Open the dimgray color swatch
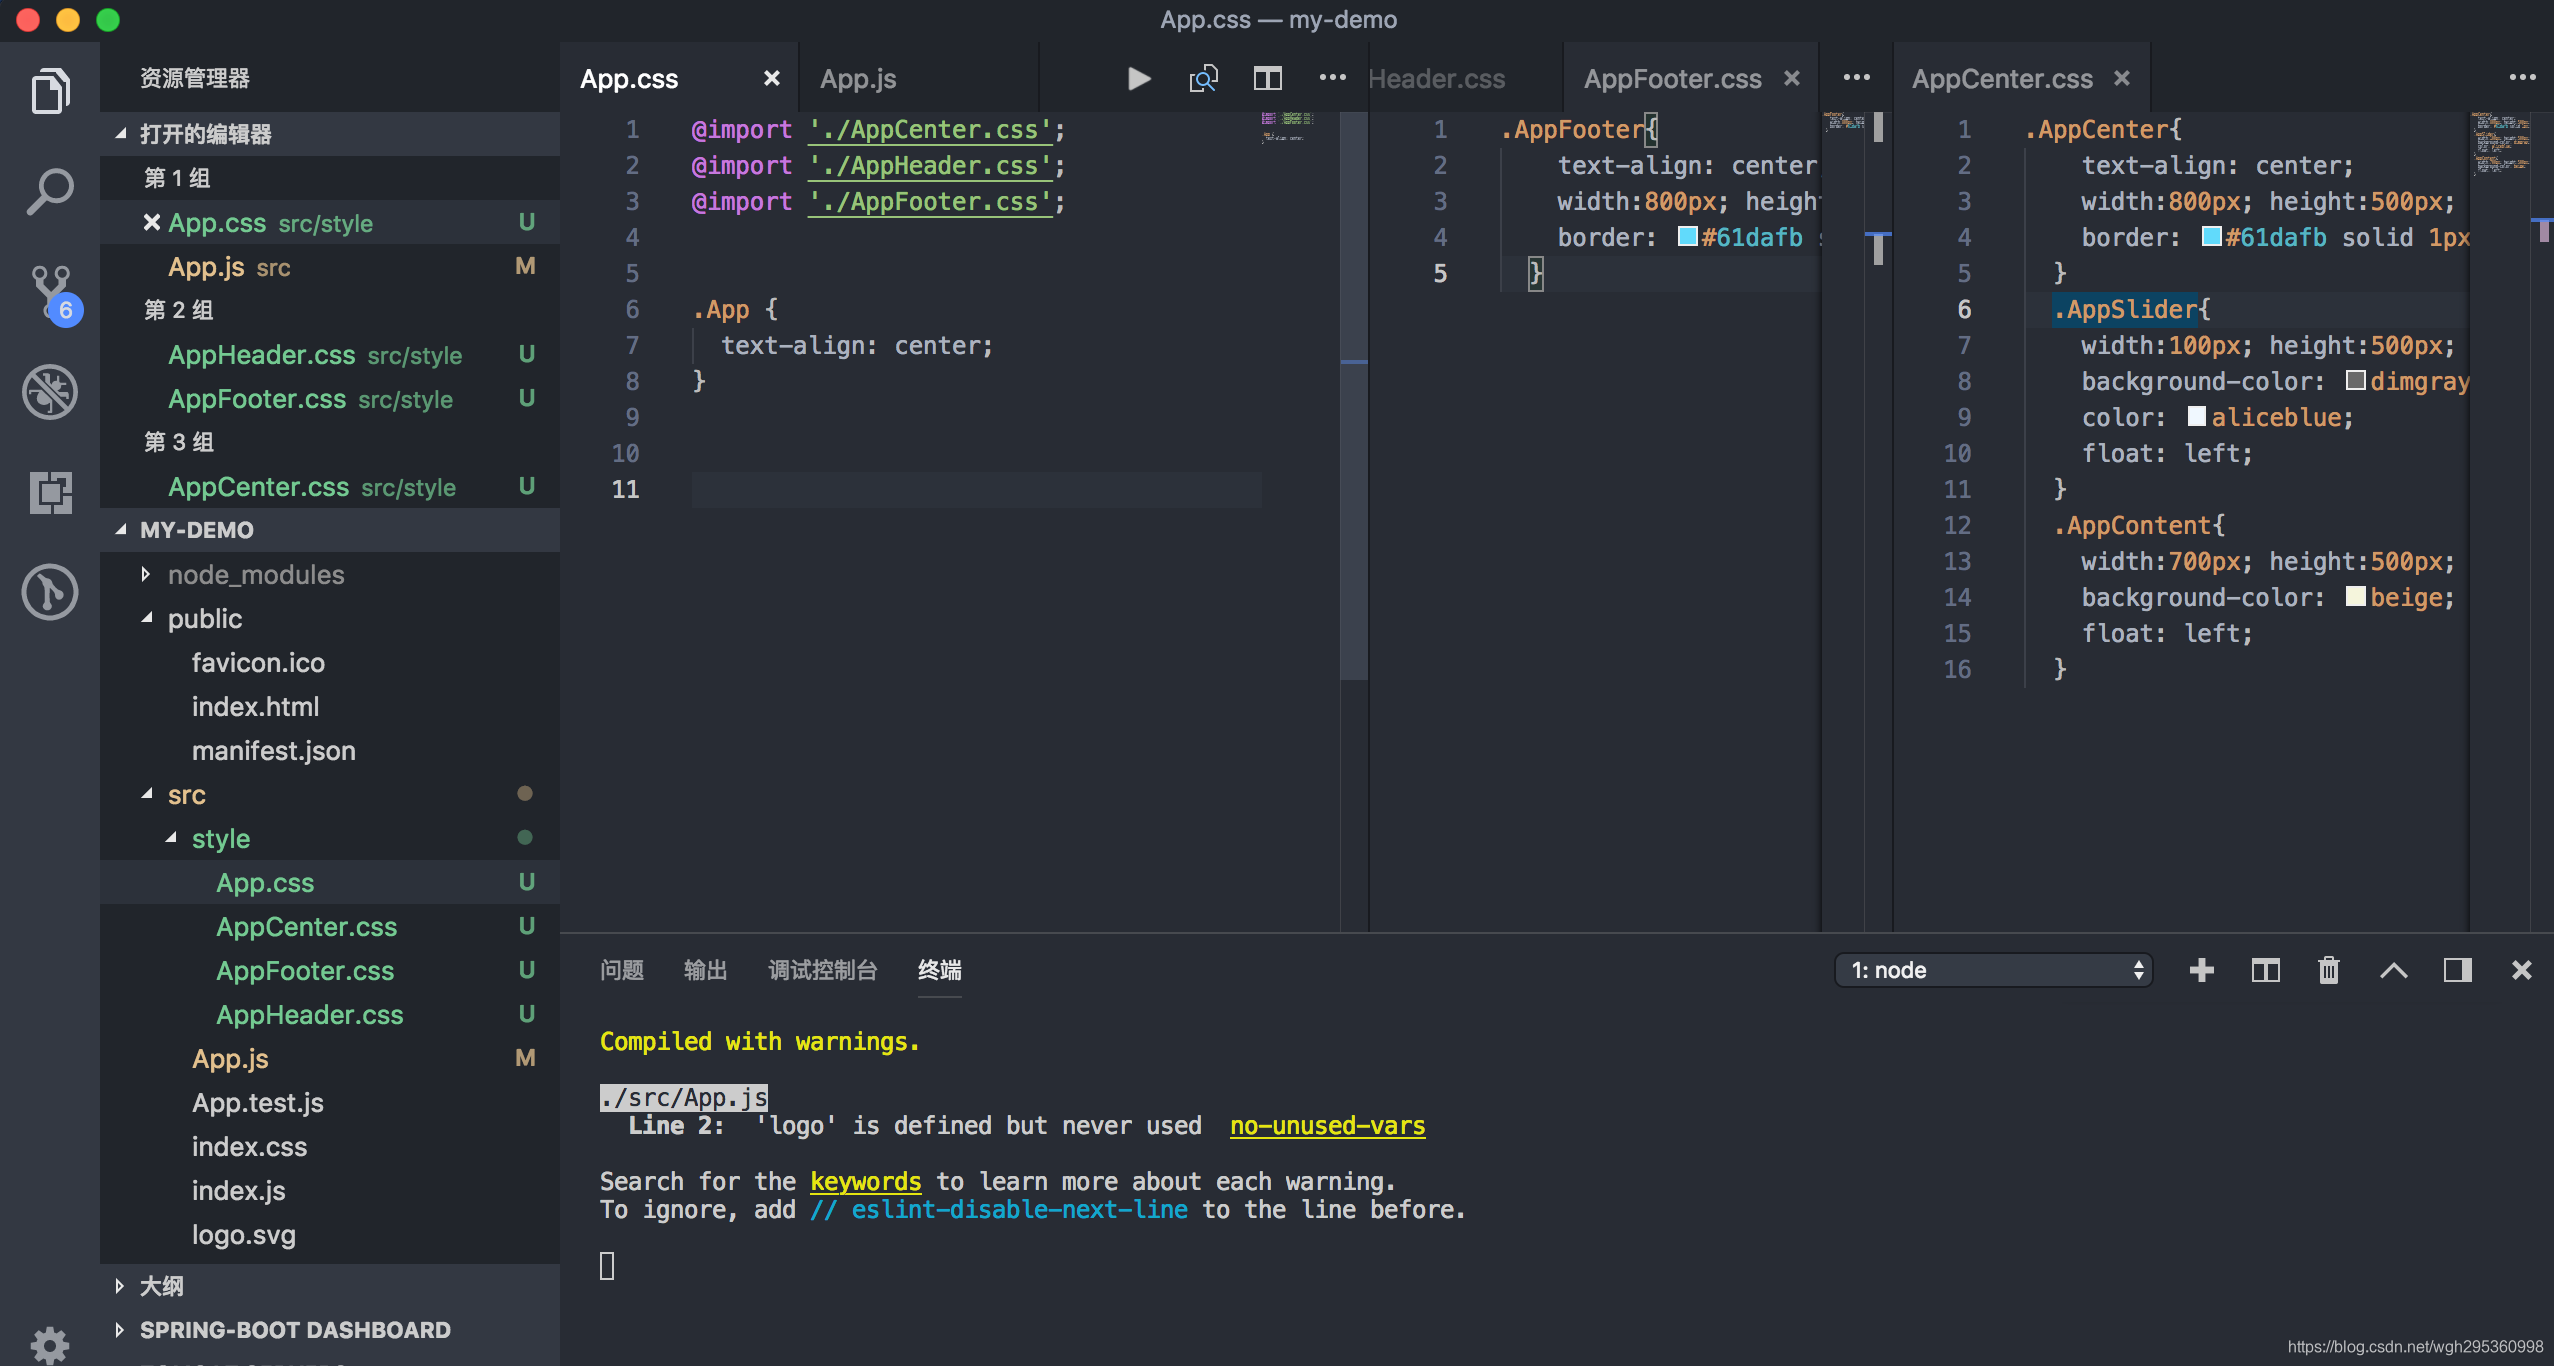The width and height of the screenshot is (2554, 1366). (2356, 381)
